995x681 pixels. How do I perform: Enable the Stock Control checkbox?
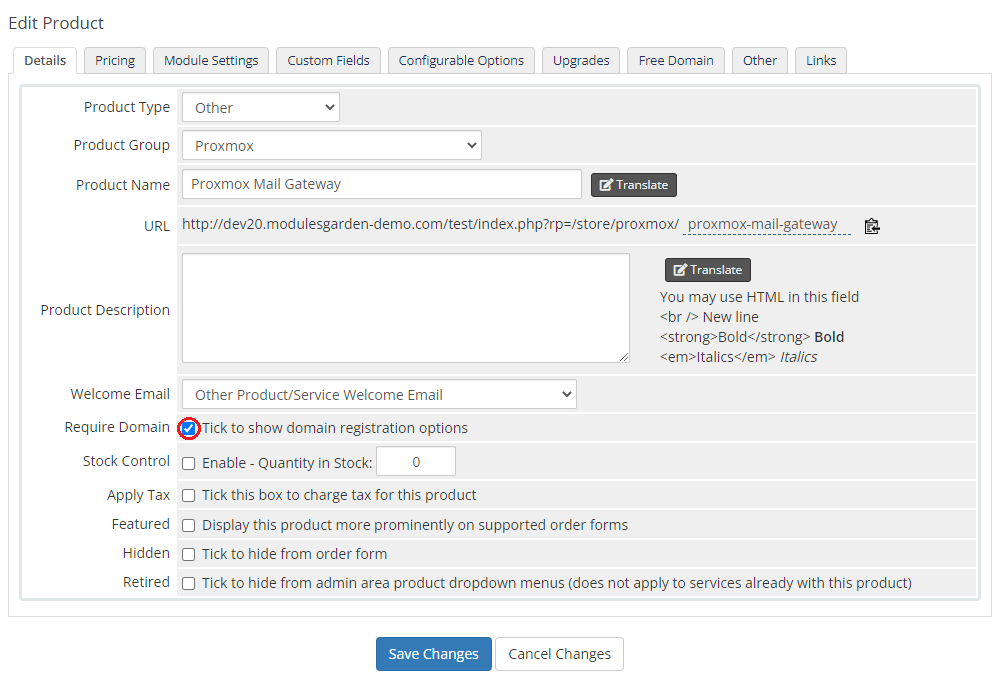click(188, 463)
